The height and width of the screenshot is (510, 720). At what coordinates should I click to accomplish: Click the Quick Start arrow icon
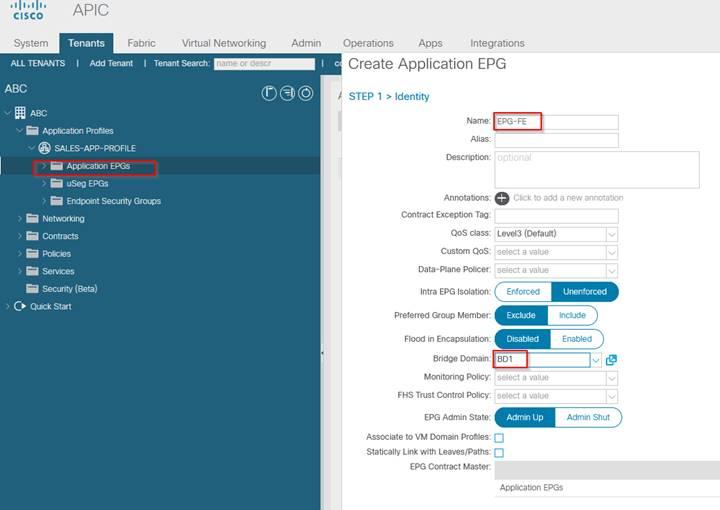click(x=20, y=306)
